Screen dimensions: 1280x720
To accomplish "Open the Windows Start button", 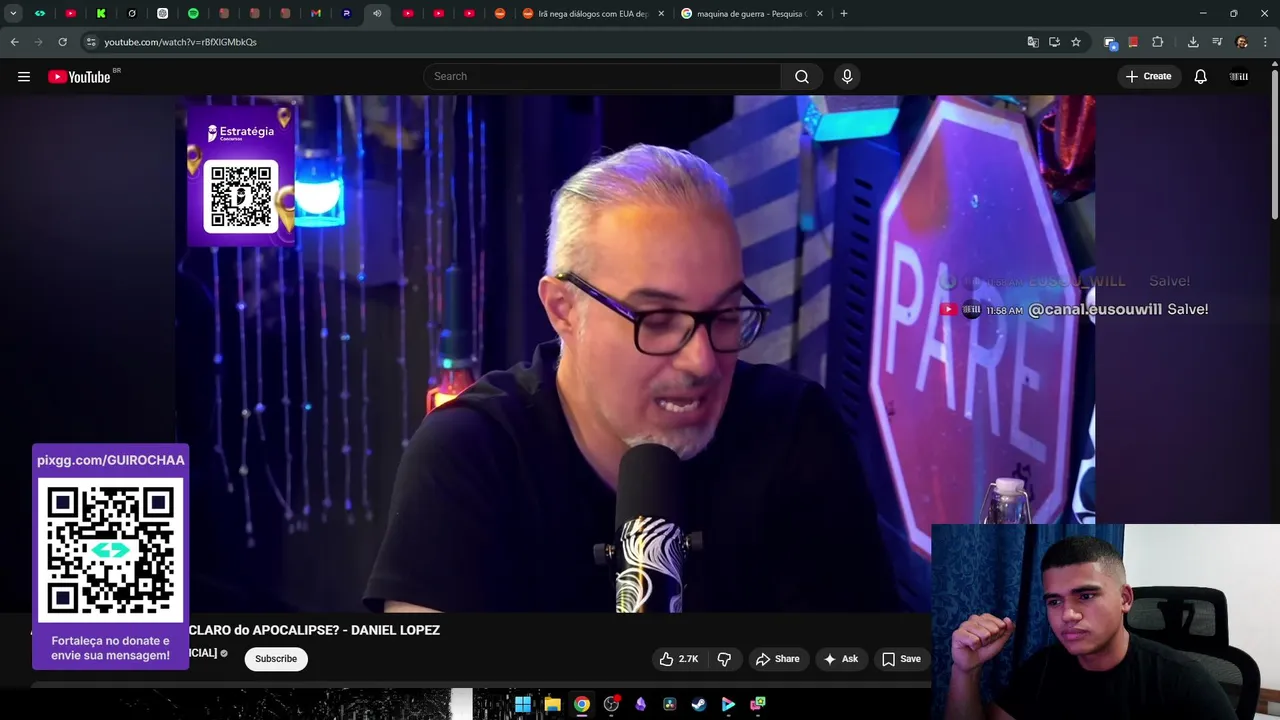I will coord(523,704).
